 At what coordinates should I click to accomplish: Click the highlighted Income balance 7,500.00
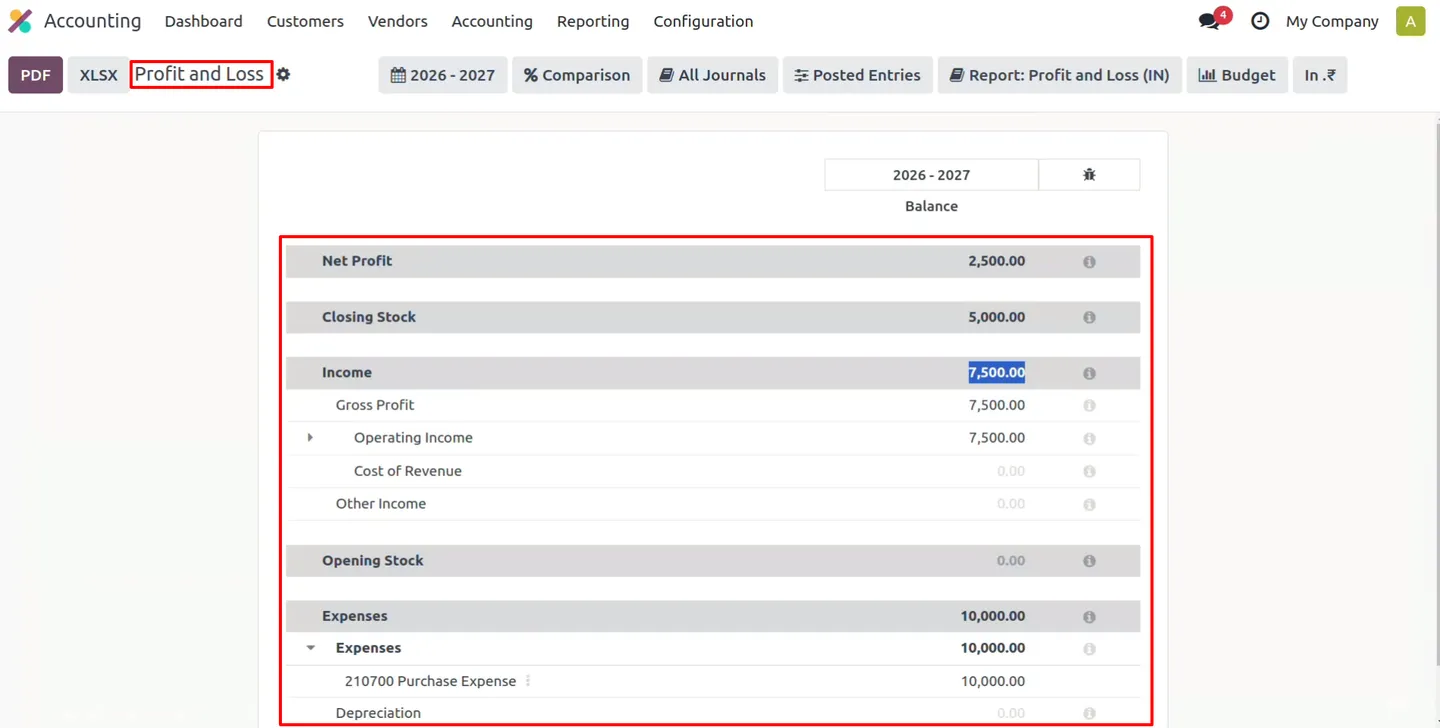(x=996, y=373)
